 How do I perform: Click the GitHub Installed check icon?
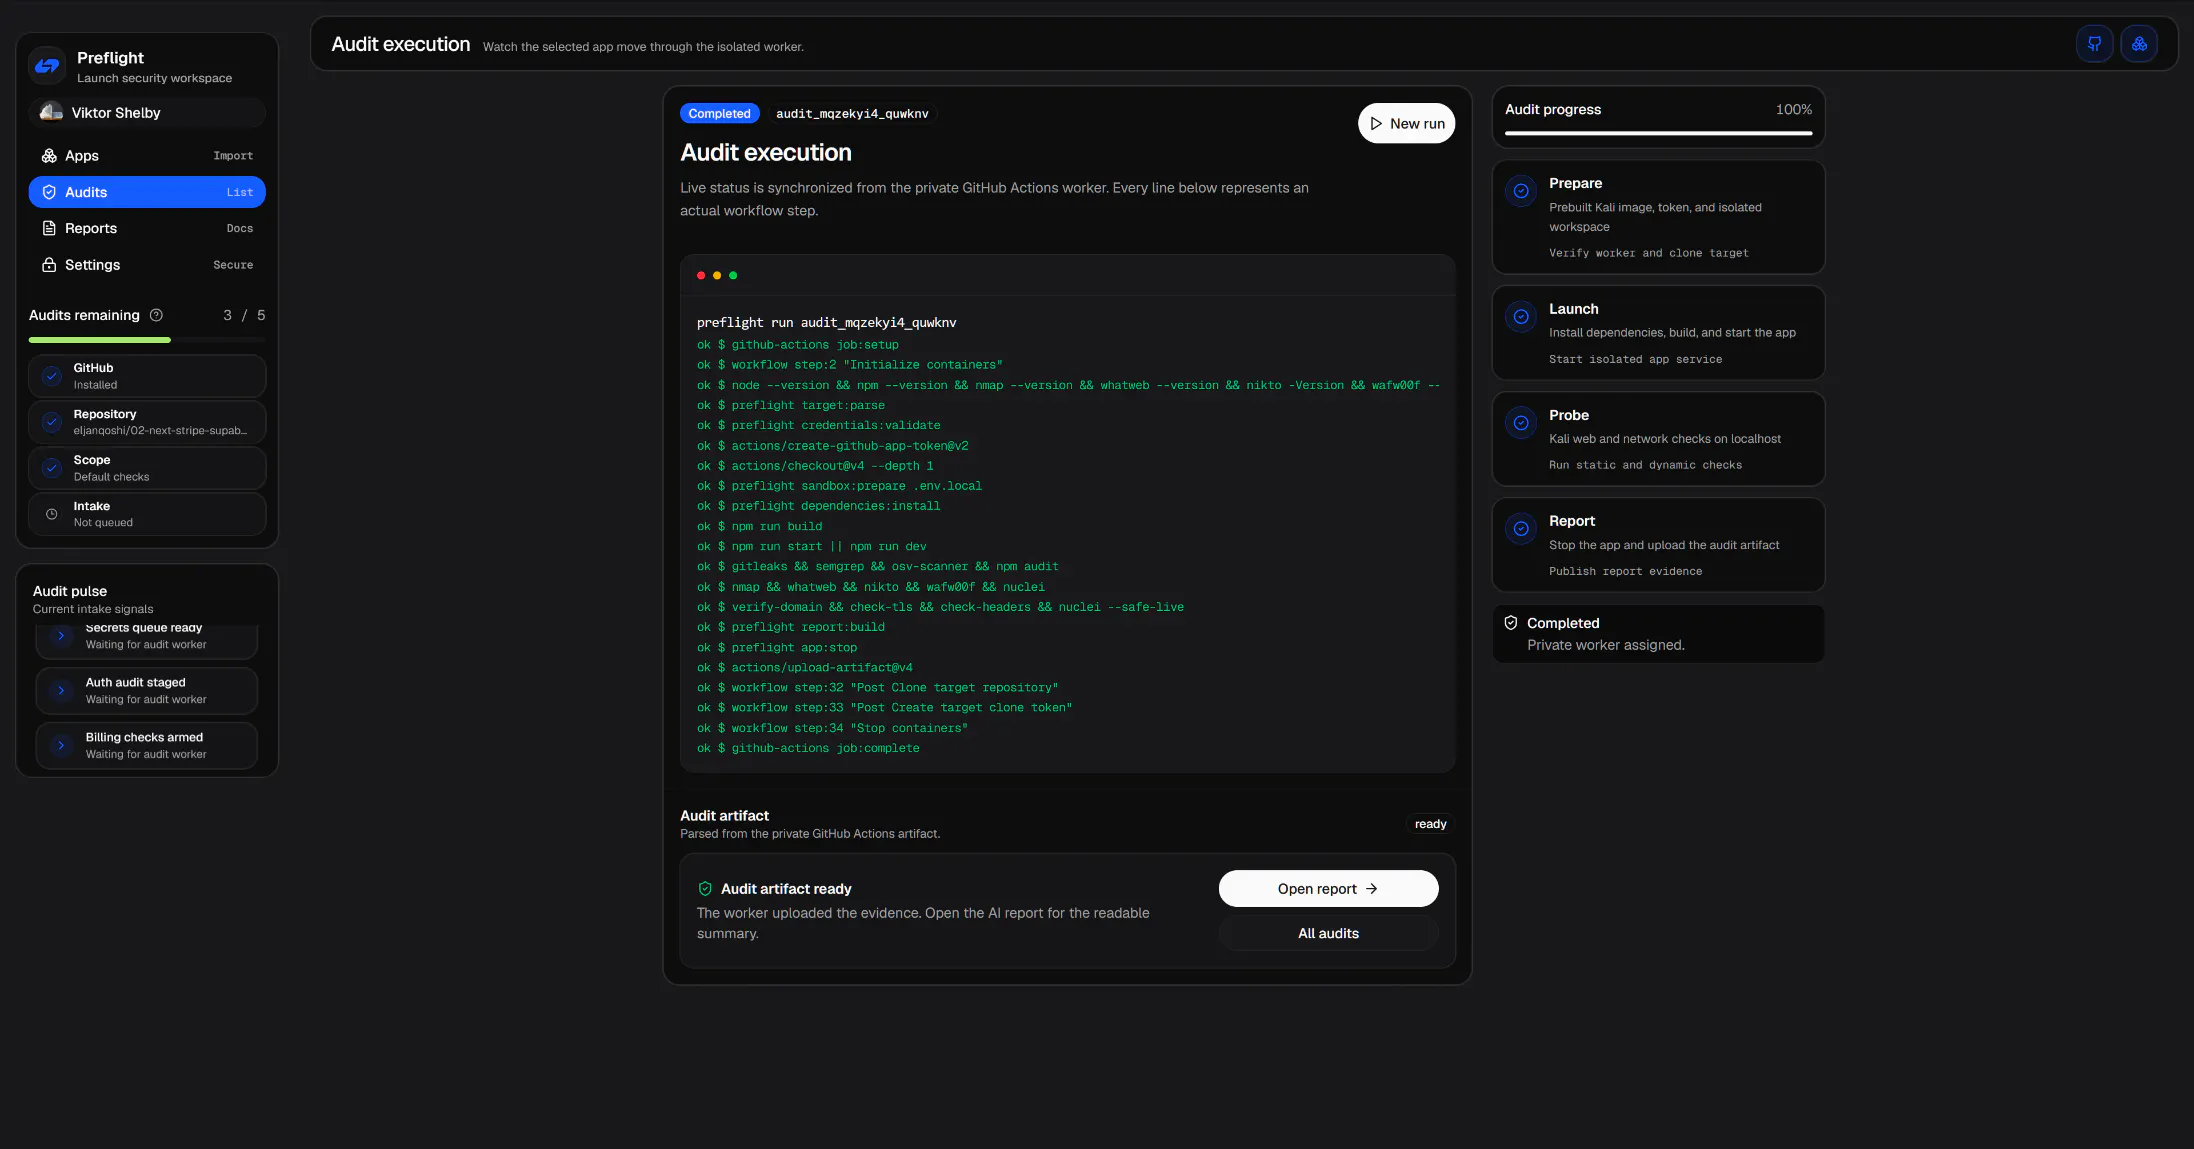[52, 376]
